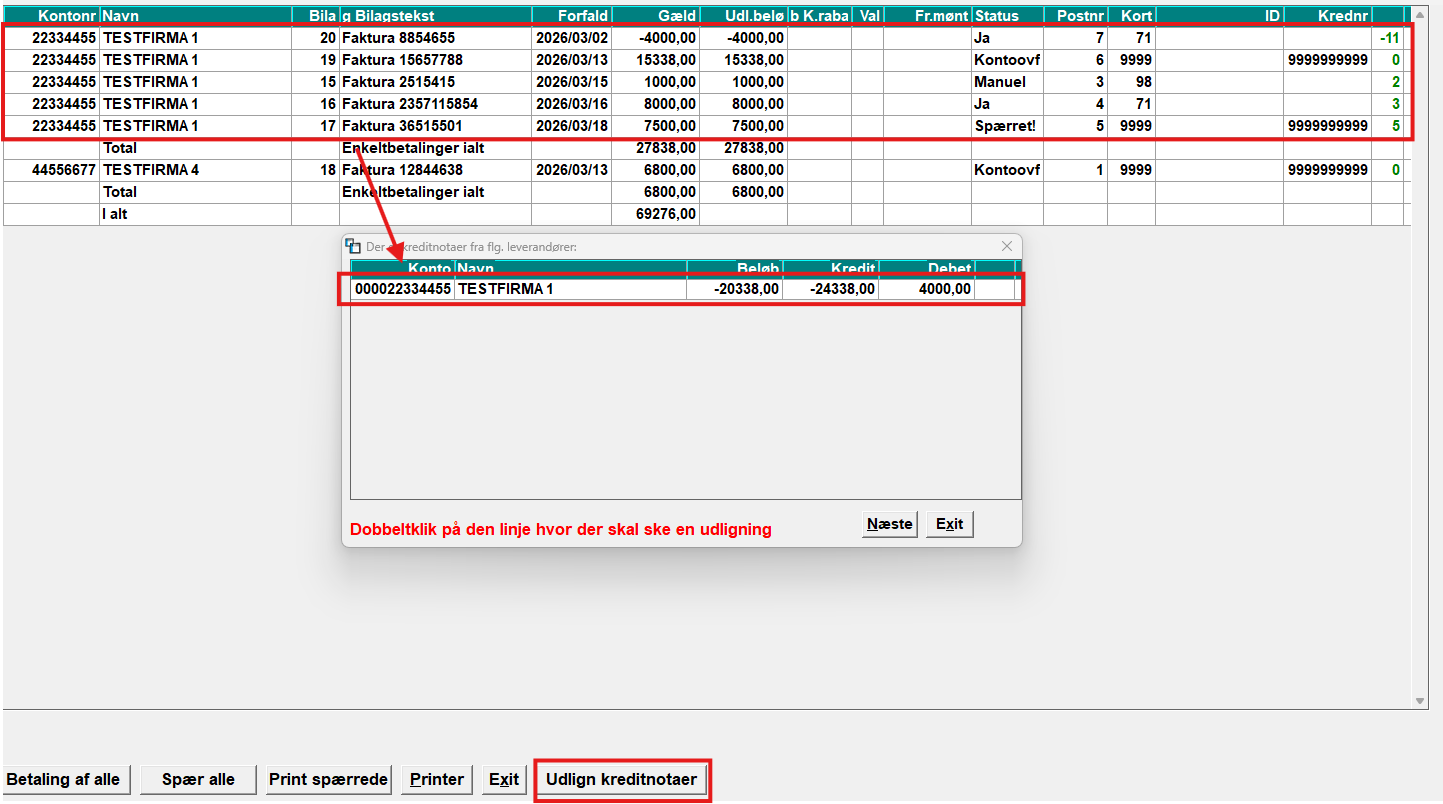1443x804 pixels.
Task: Select Faktura 36515501 row text
Action: tap(402, 126)
